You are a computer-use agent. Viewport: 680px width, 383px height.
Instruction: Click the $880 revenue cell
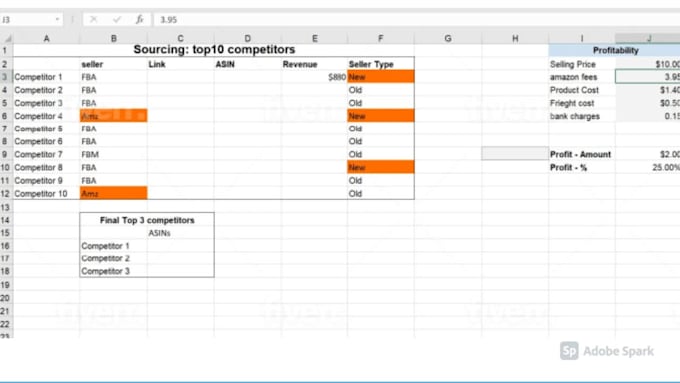coord(314,77)
